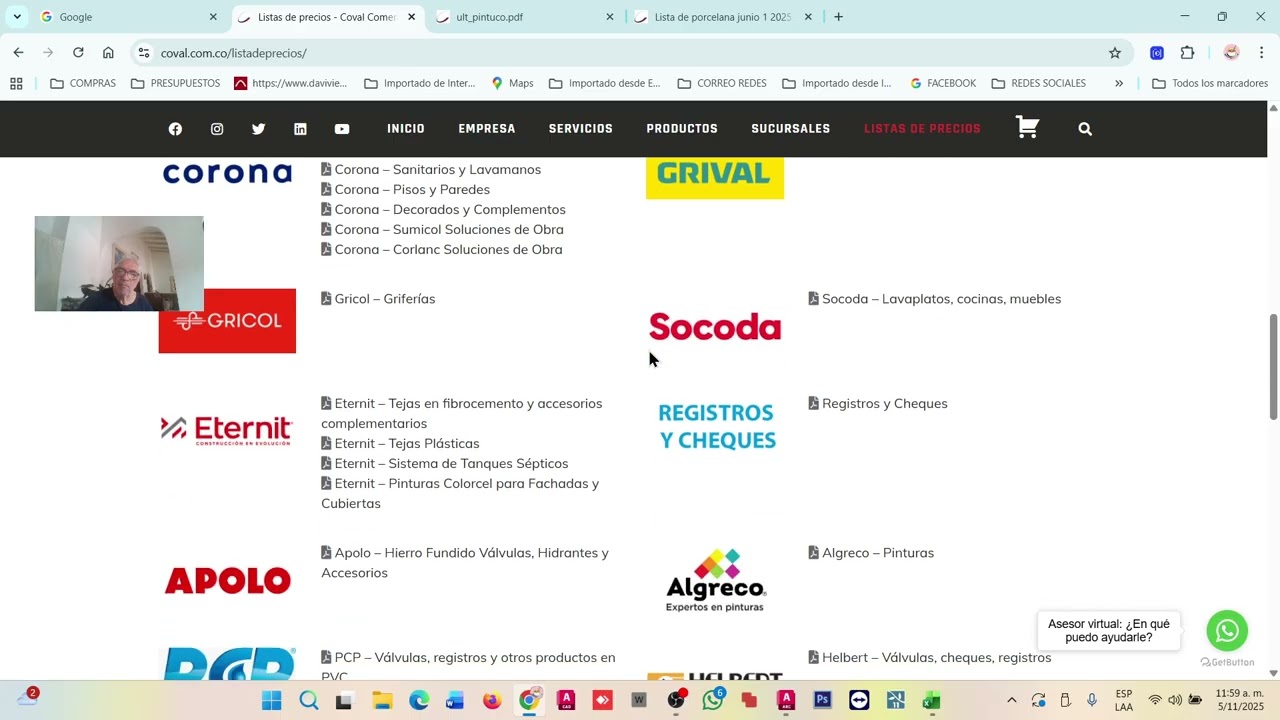Switch to Lista de porcelana tab
1280x720 pixels.
point(723,17)
